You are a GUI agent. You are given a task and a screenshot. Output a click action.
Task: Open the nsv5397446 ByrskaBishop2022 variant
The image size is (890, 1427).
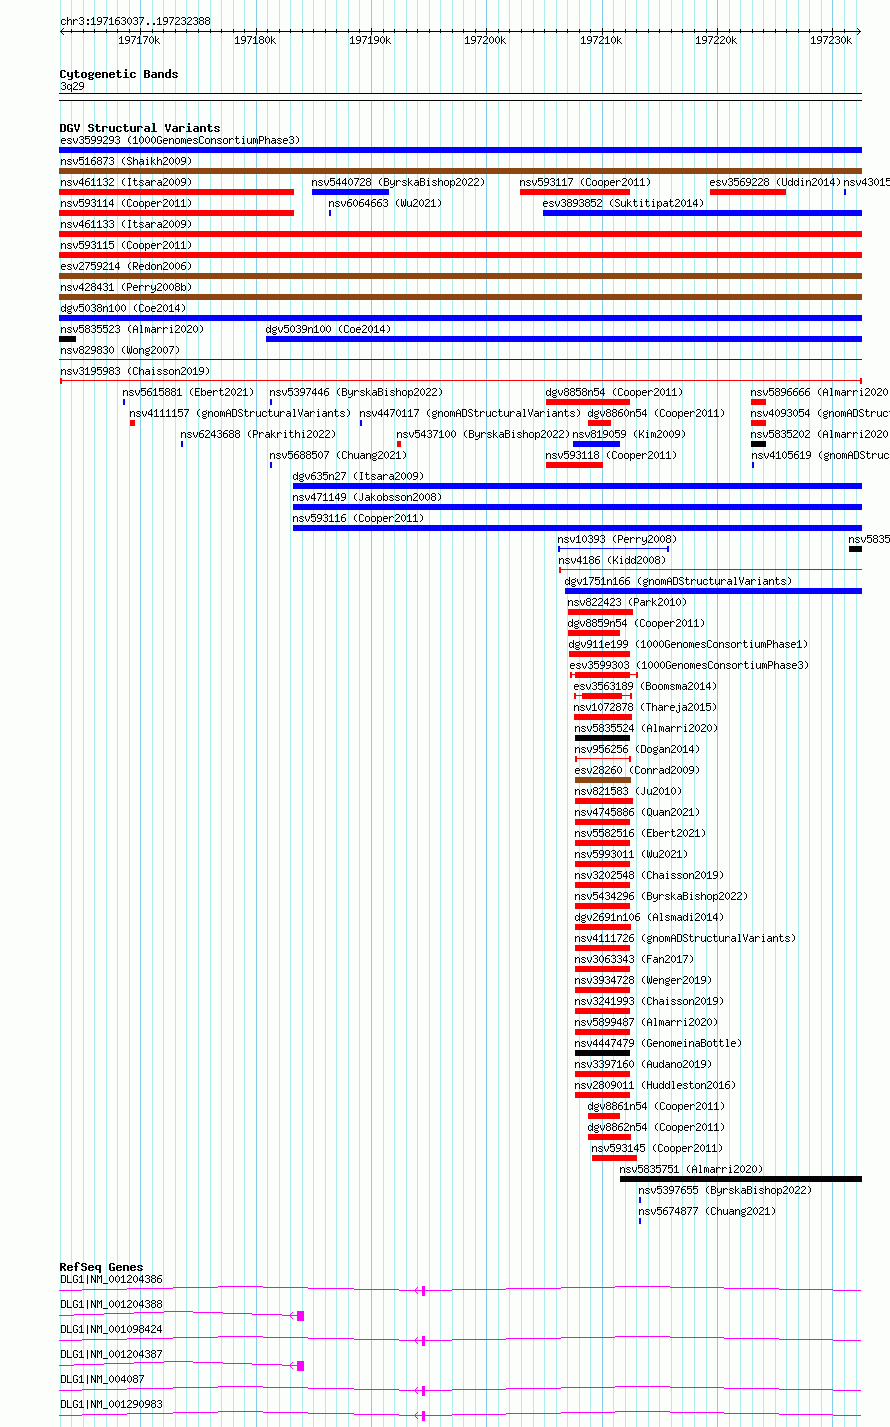tap(270, 402)
